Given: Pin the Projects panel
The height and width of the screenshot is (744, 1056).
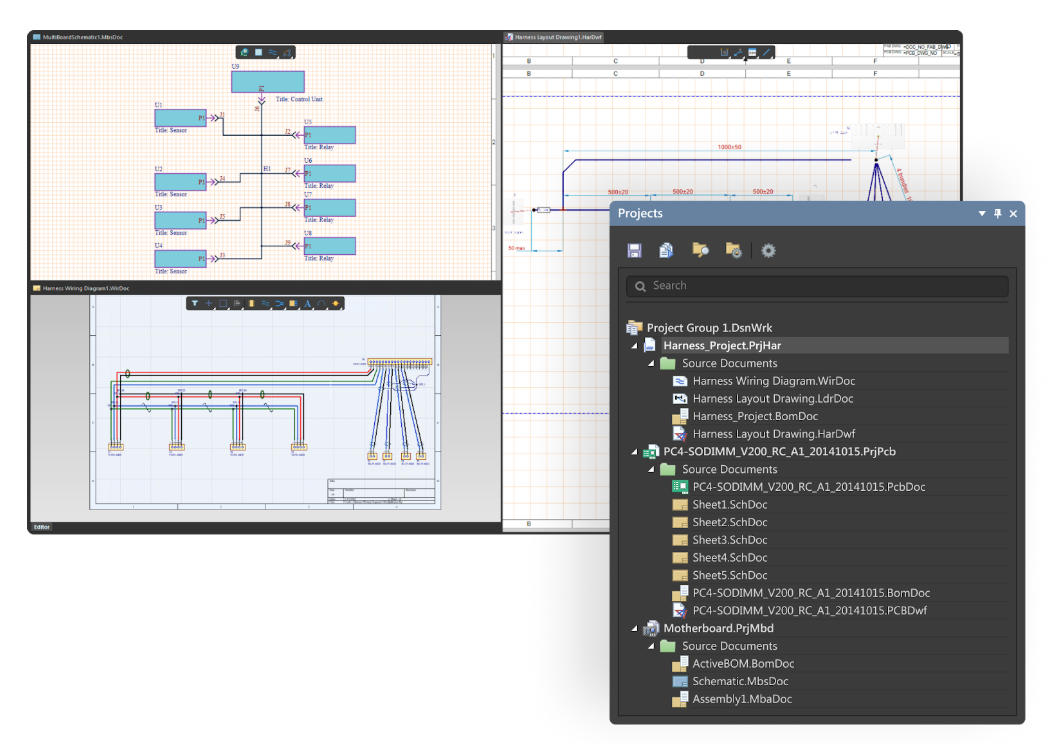Looking at the screenshot, I should coord(997,214).
